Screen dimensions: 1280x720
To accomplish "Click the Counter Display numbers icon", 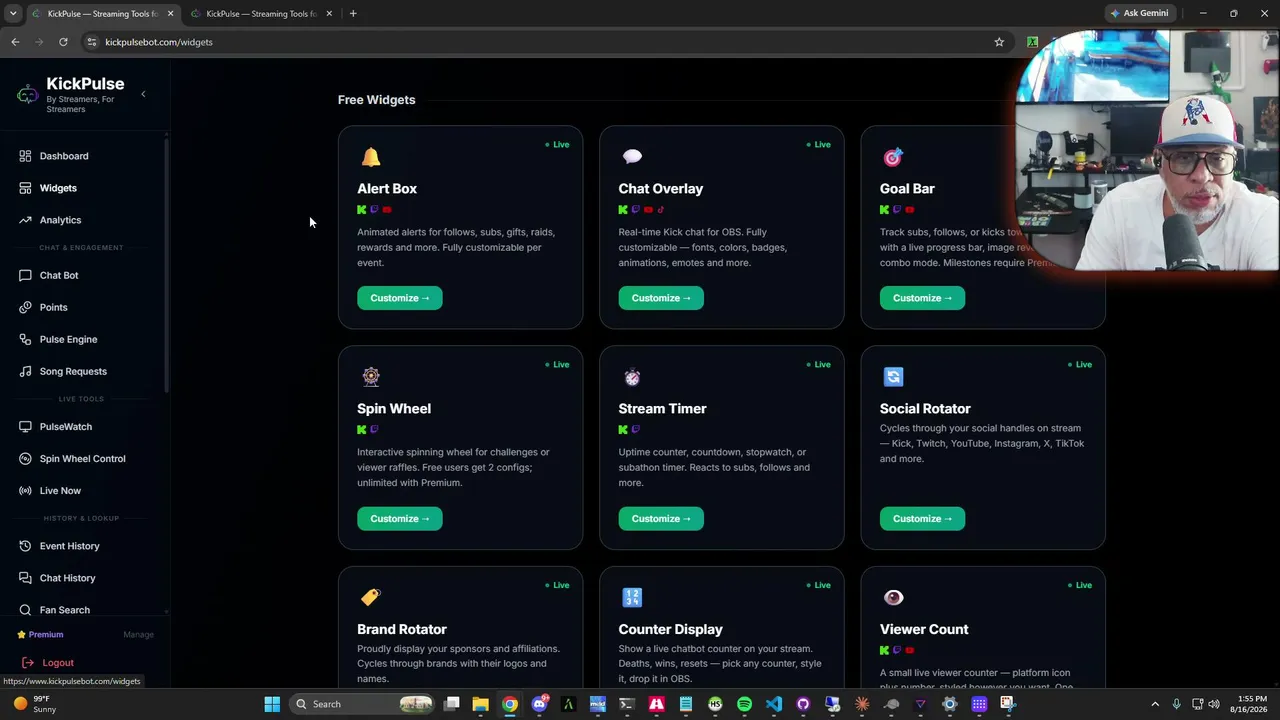I will tap(632, 597).
